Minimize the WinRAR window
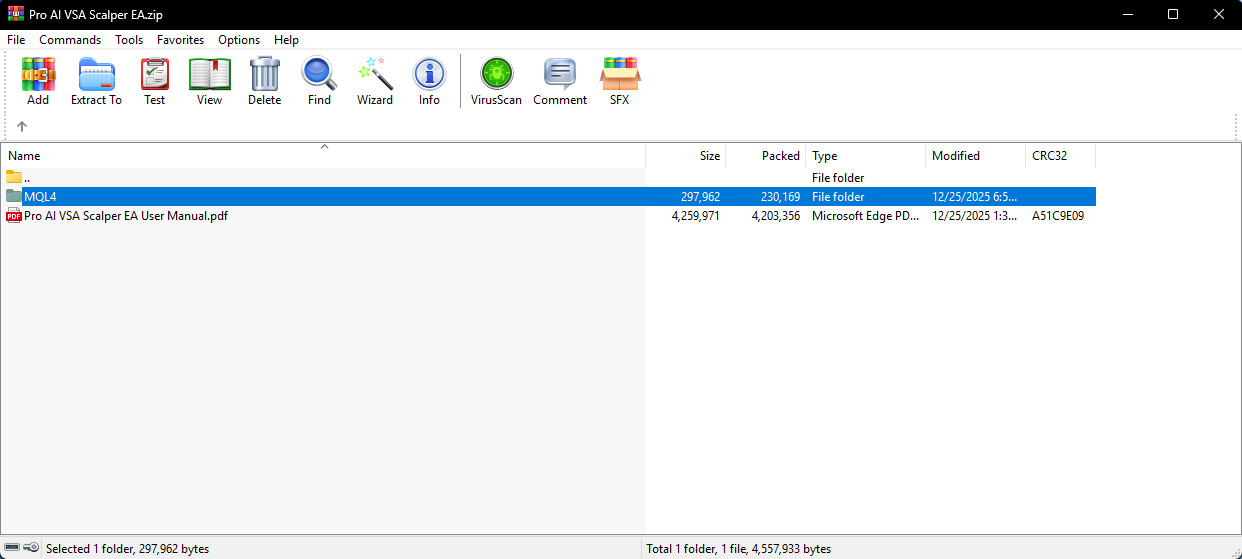Viewport: 1242px width, 559px height. [x=1127, y=14]
